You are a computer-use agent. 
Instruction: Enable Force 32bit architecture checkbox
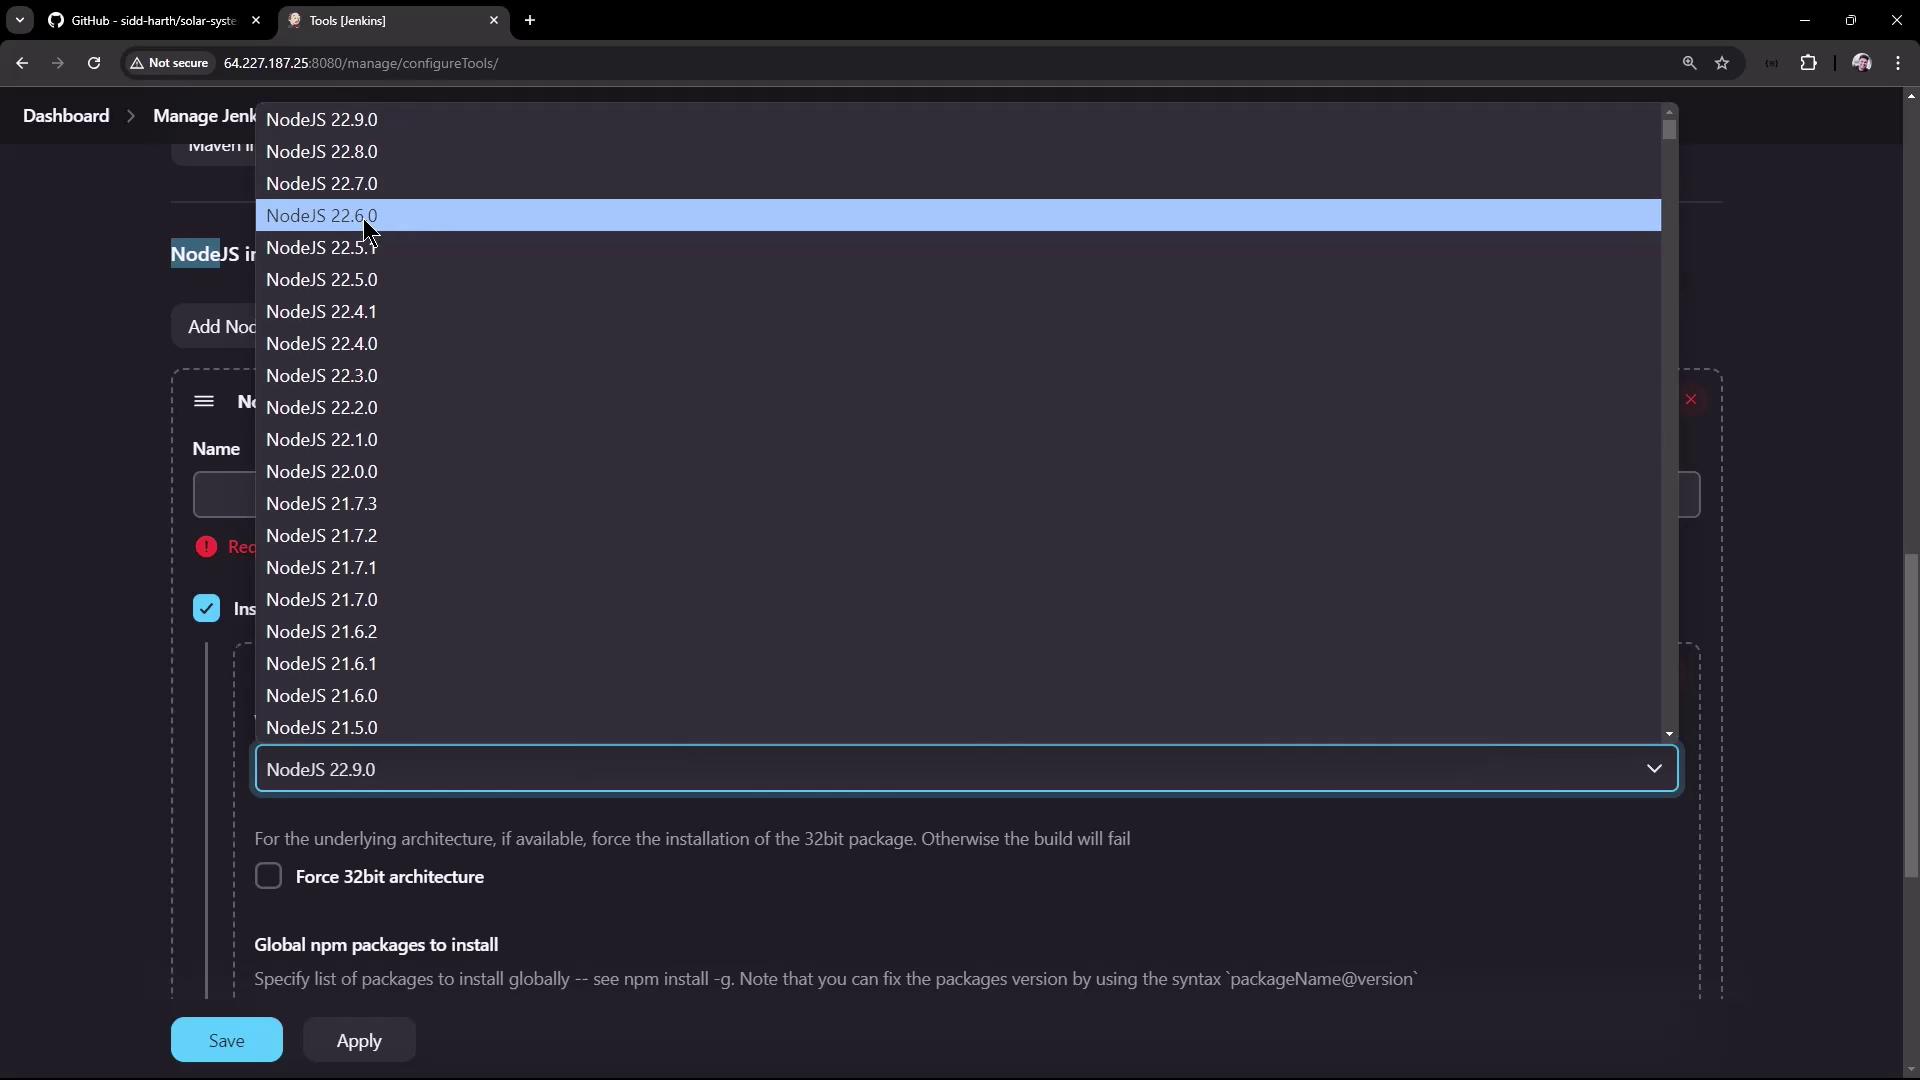268,876
